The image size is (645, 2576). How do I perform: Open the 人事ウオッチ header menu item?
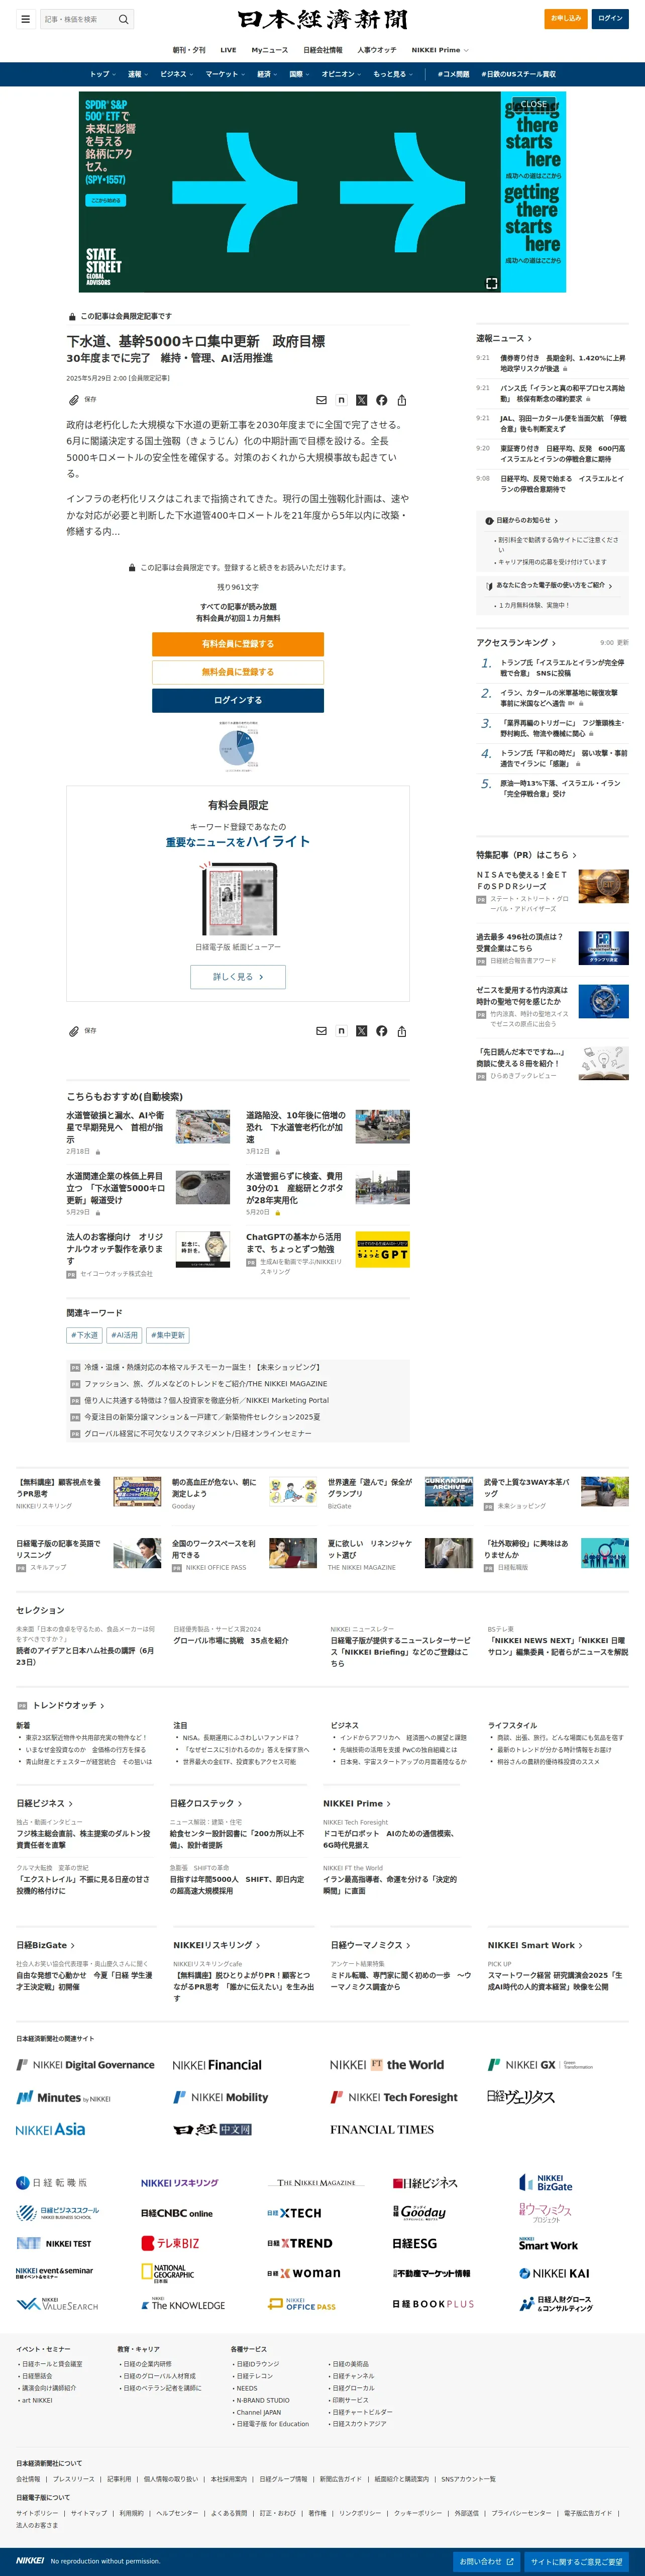coord(377,50)
